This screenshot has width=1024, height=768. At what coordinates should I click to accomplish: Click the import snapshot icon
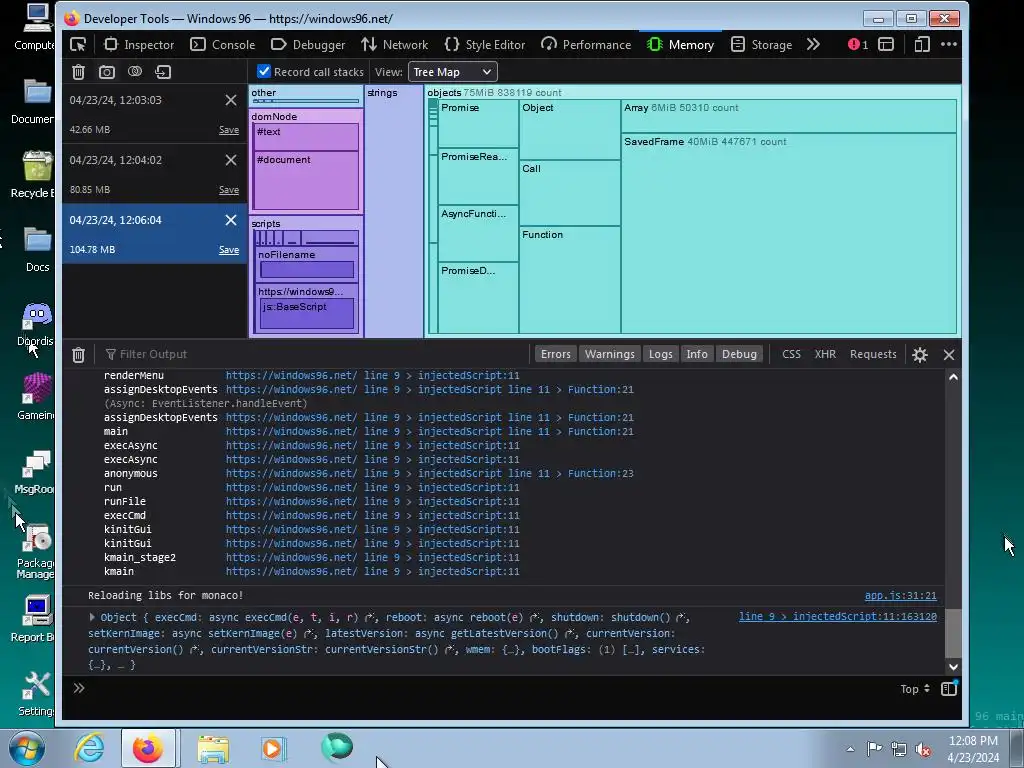(163, 72)
